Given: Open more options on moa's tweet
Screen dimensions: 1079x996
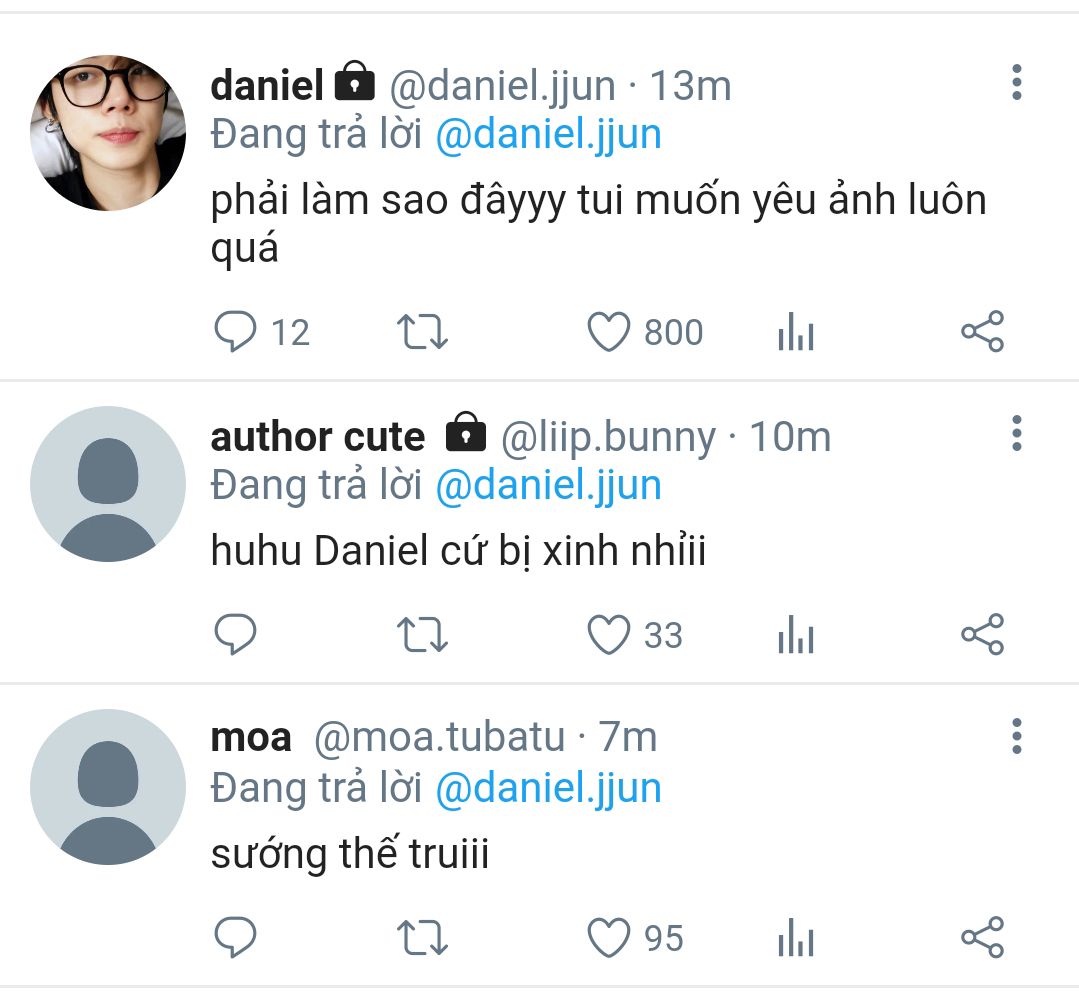Looking at the screenshot, I should click(1016, 736).
